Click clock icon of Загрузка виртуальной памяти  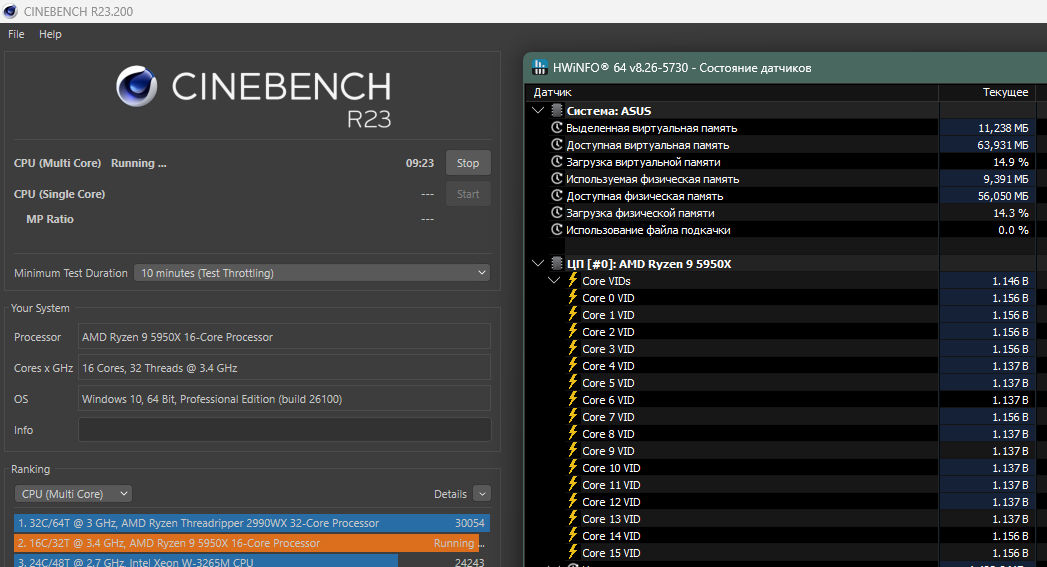557,162
